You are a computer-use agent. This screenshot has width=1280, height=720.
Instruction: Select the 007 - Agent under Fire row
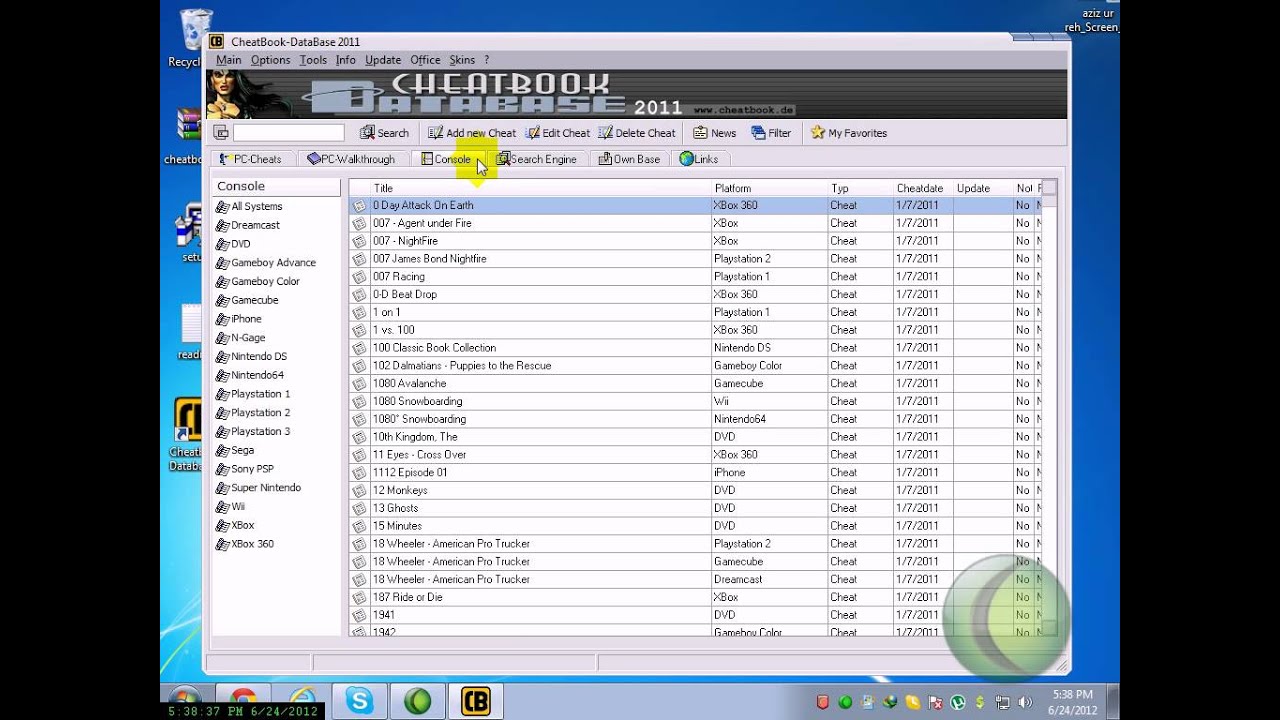pos(695,223)
